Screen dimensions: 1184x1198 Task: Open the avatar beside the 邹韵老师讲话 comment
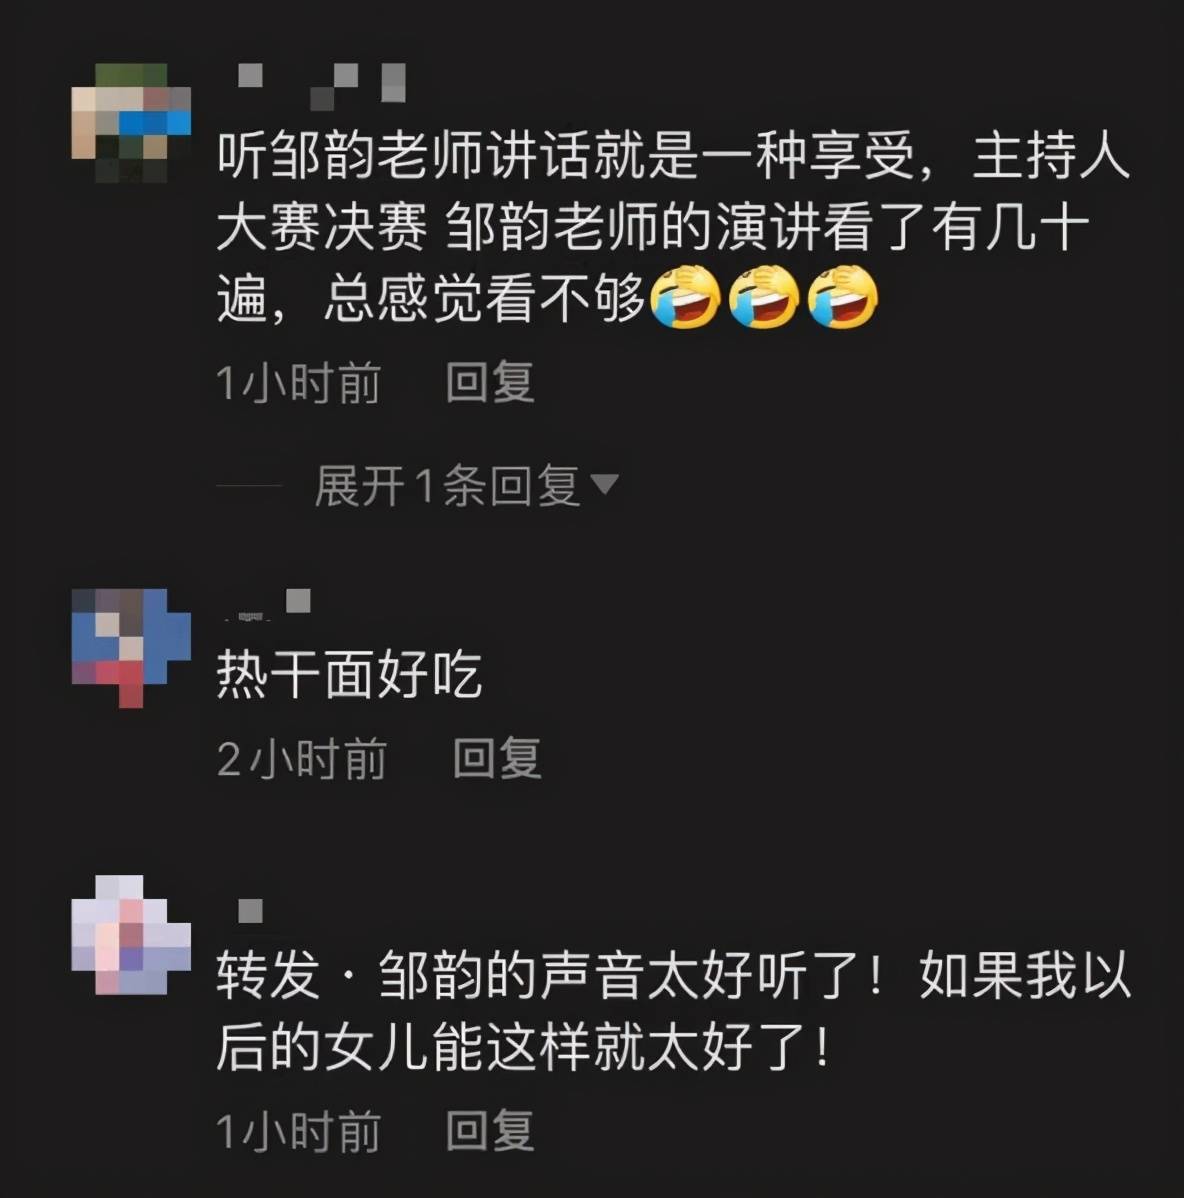[131, 123]
